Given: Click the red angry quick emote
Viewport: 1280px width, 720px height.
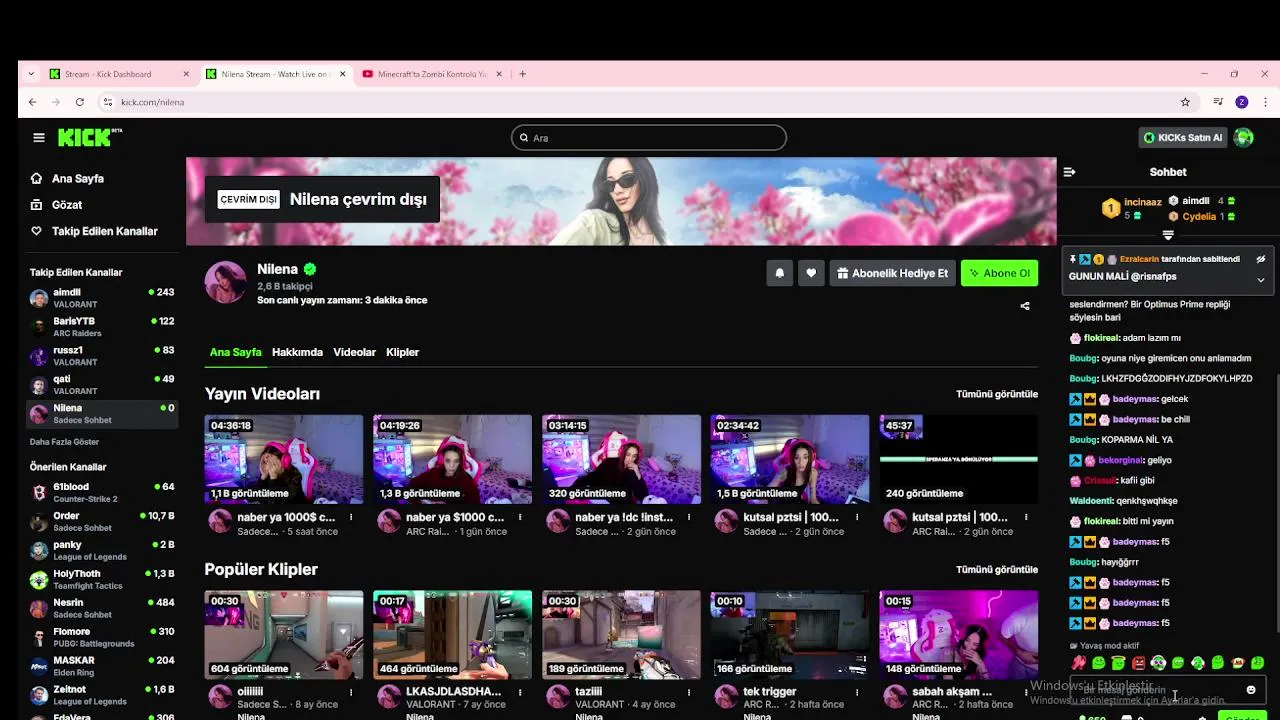Looking at the screenshot, I should pyautogui.click(x=1138, y=663).
